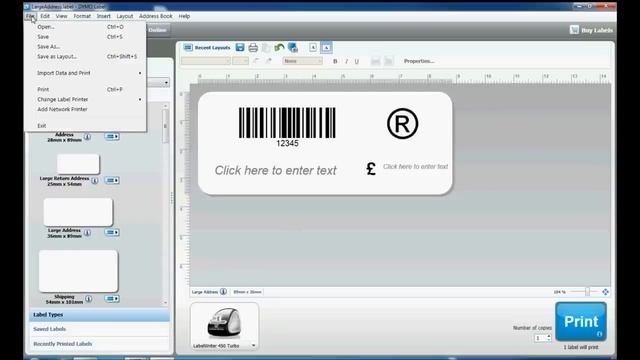Open the Help menu
This screenshot has width=640, height=360.
(184, 16)
